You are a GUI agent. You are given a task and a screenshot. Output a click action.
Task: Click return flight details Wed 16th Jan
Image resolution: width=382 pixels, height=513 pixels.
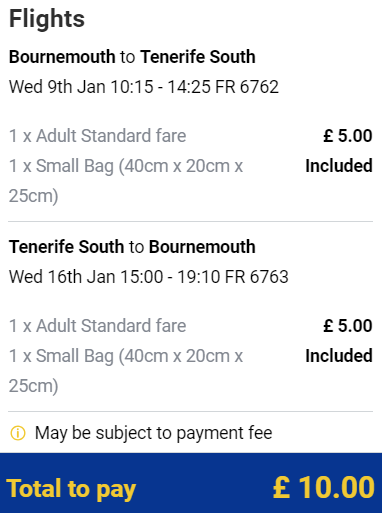point(149,277)
